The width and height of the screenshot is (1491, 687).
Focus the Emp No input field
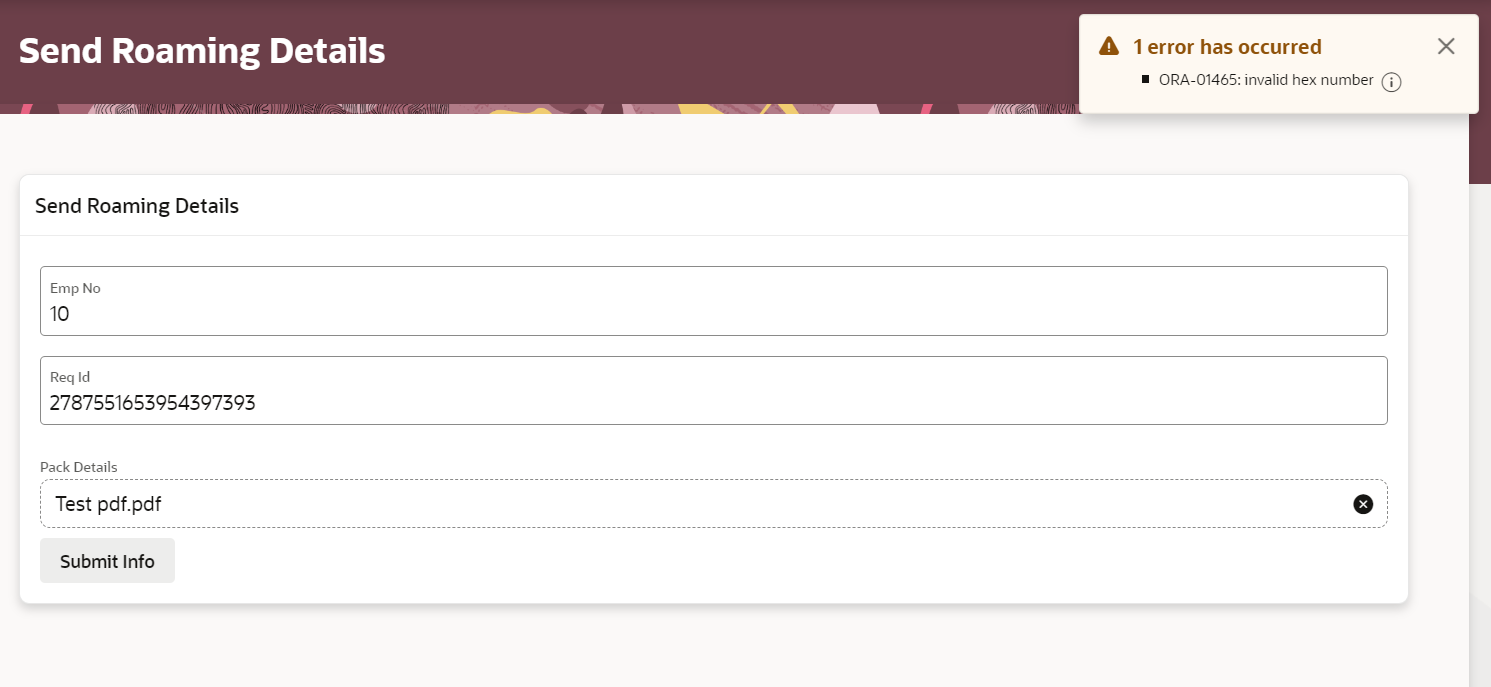point(713,301)
